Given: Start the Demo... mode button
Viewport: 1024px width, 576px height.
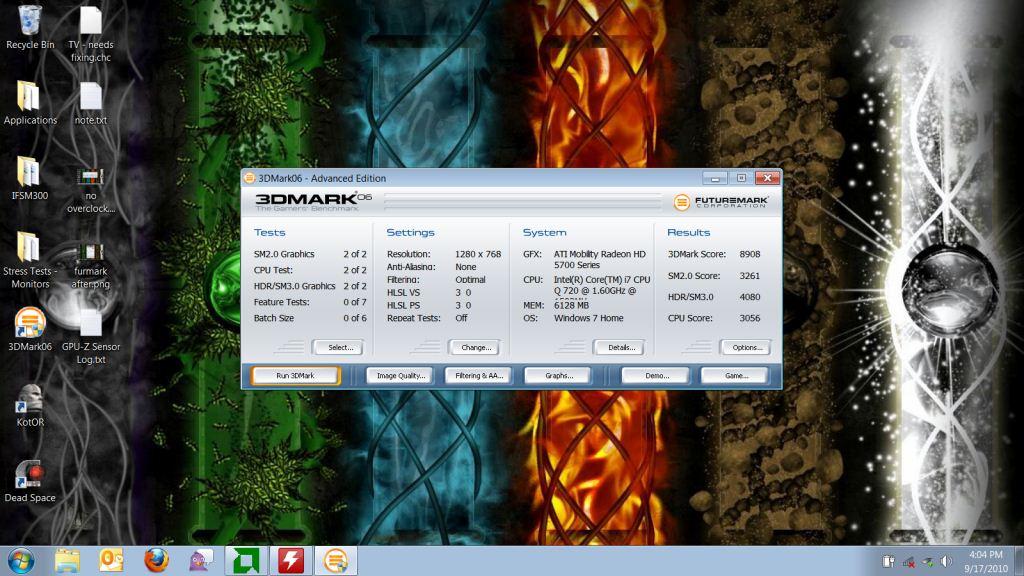Looking at the screenshot, I should coord(656,376).
